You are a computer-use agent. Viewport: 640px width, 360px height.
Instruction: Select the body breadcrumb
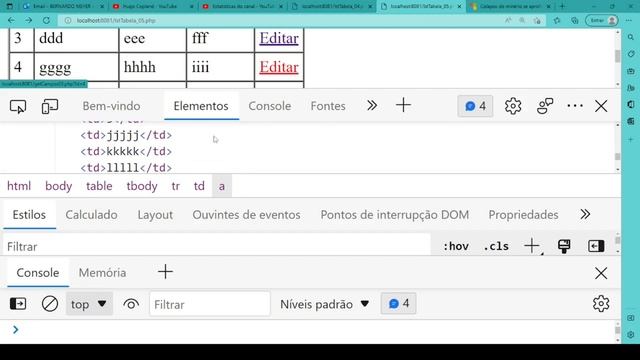click(x=58, y=186)
